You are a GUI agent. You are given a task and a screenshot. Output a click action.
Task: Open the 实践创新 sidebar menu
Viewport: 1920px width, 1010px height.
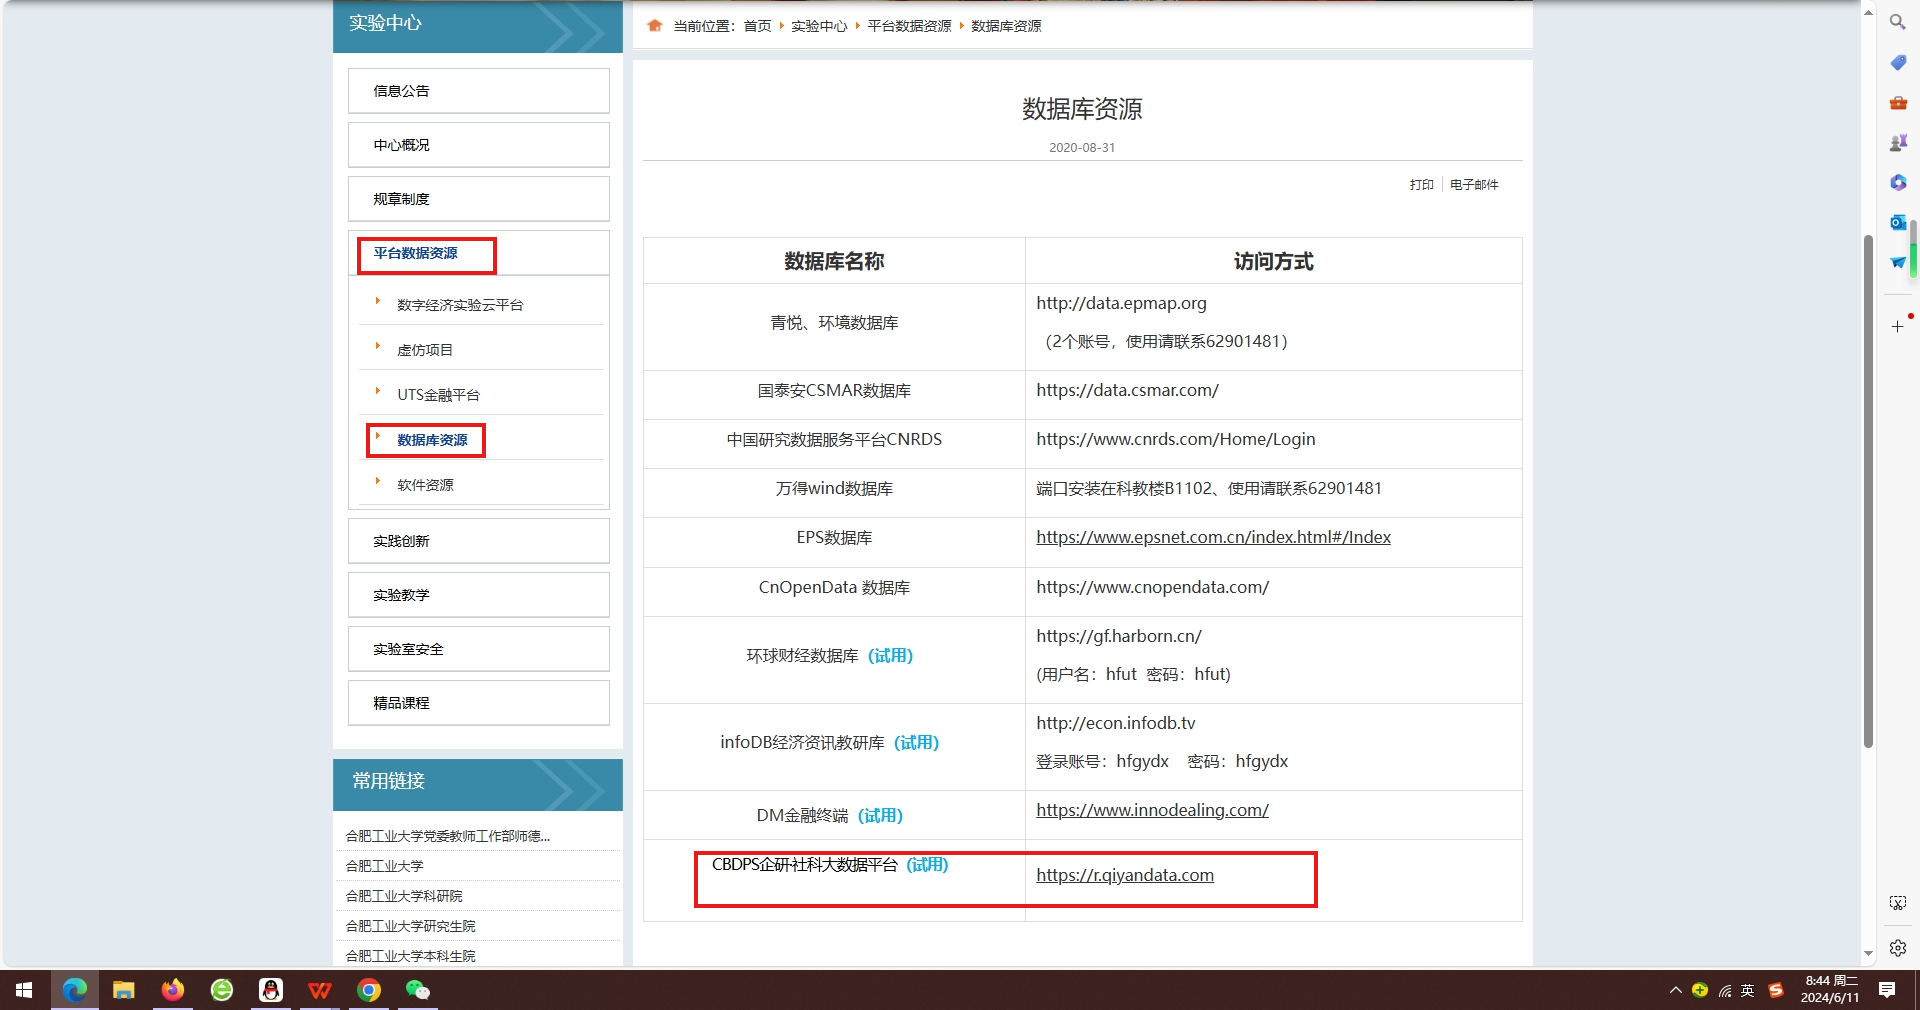click(x=401, y=541)
